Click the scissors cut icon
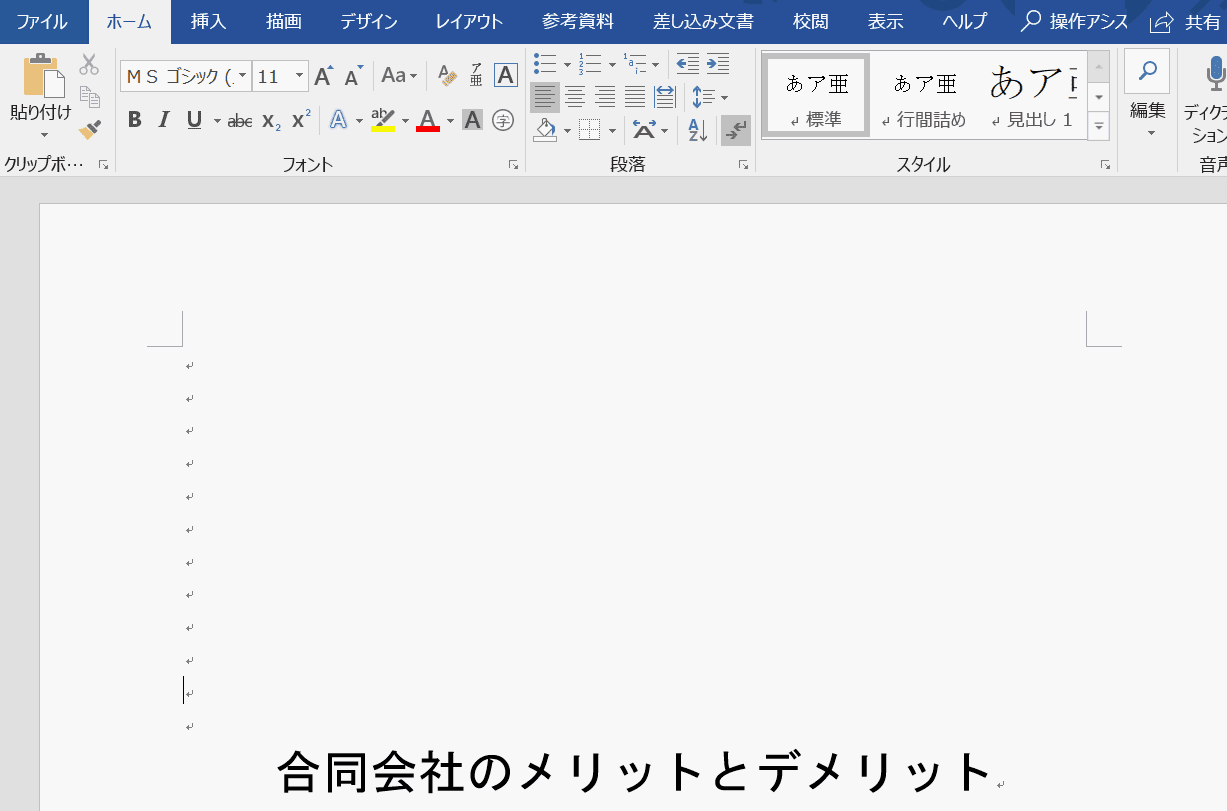 [x=90, y=65]
